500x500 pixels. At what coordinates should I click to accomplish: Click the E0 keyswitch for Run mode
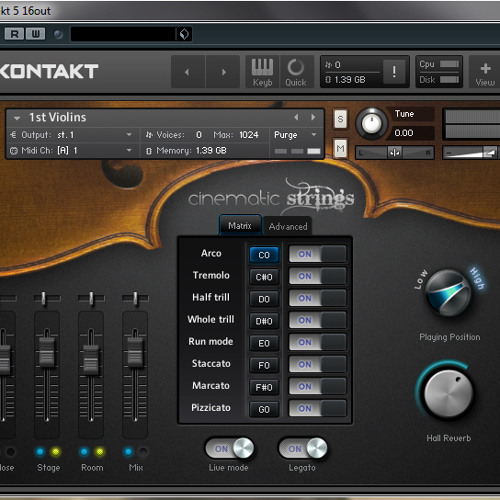coord(264,343)
